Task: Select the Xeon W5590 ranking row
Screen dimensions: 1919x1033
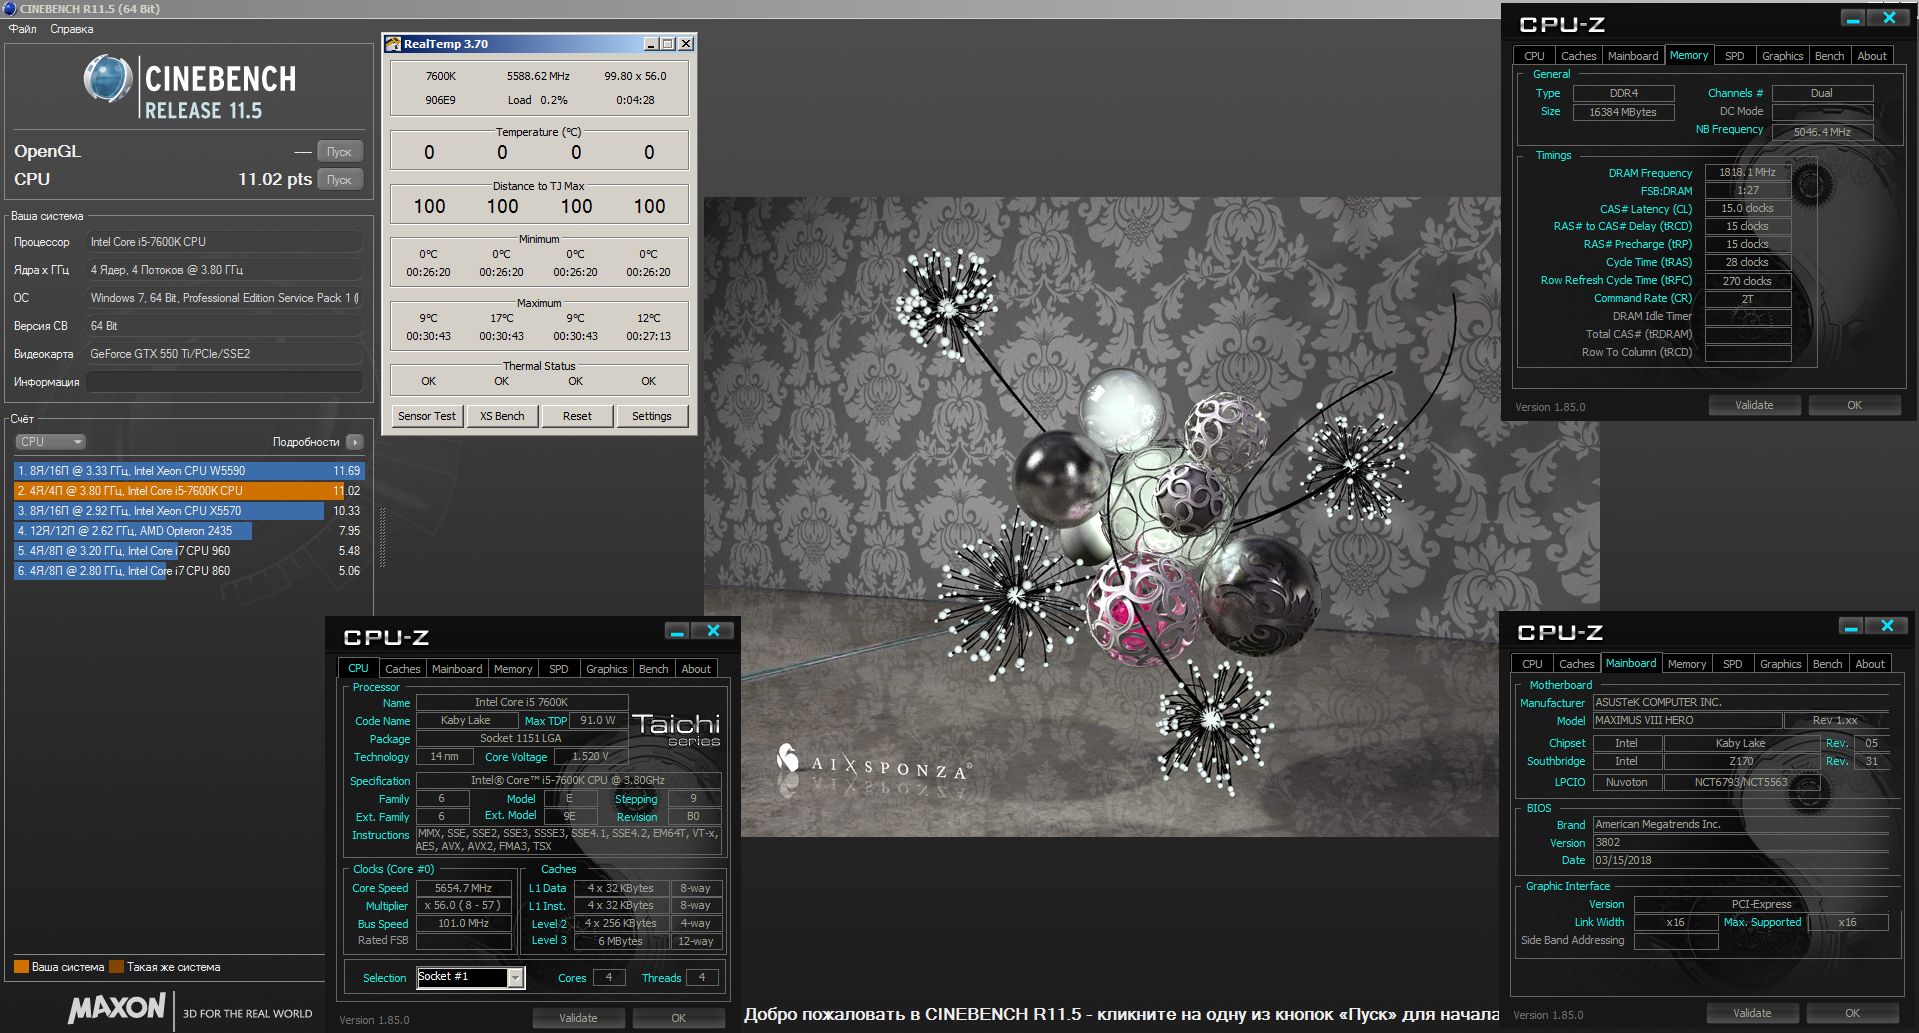Action: click(188, 470)
